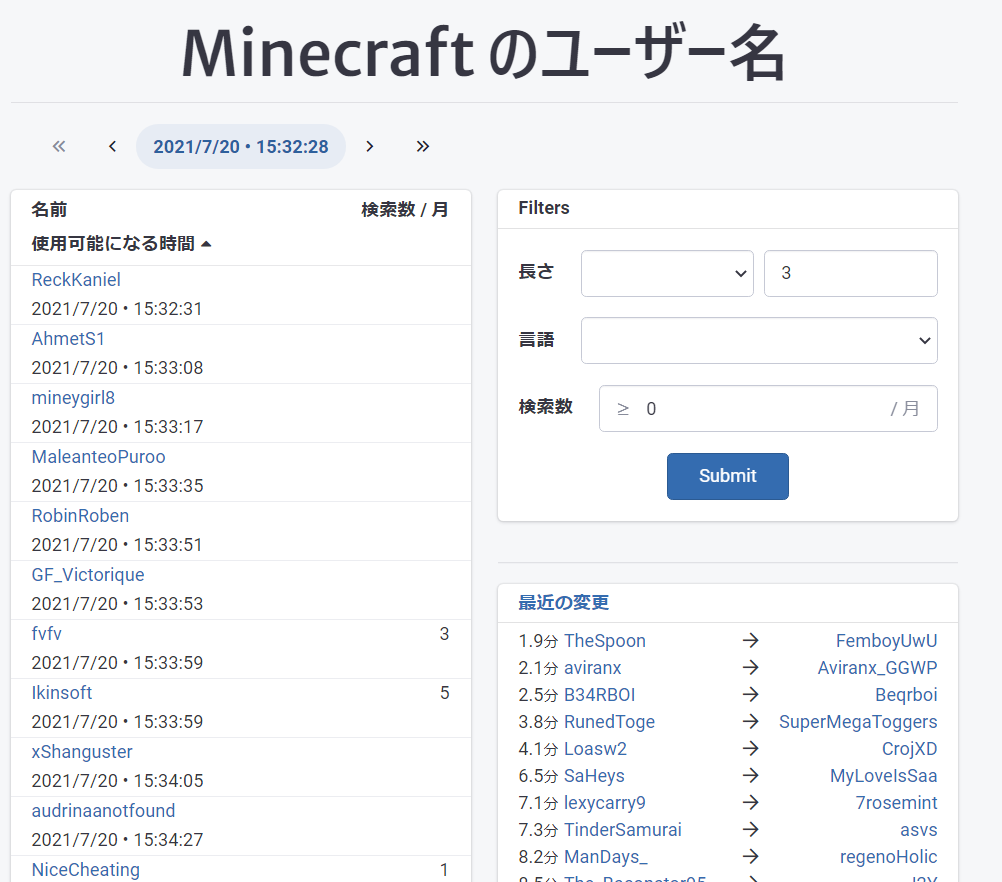
Task: Open new name CrojXD
Action: pyautogui.click(x=909, y=749)
